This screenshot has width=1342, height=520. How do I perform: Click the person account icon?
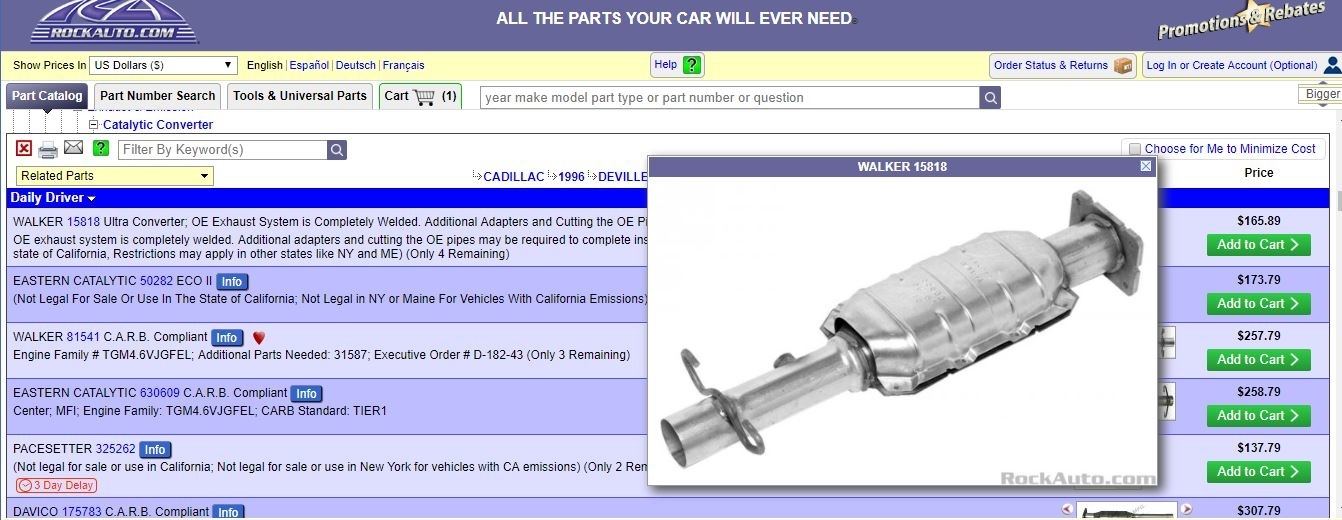point(1333,65)
